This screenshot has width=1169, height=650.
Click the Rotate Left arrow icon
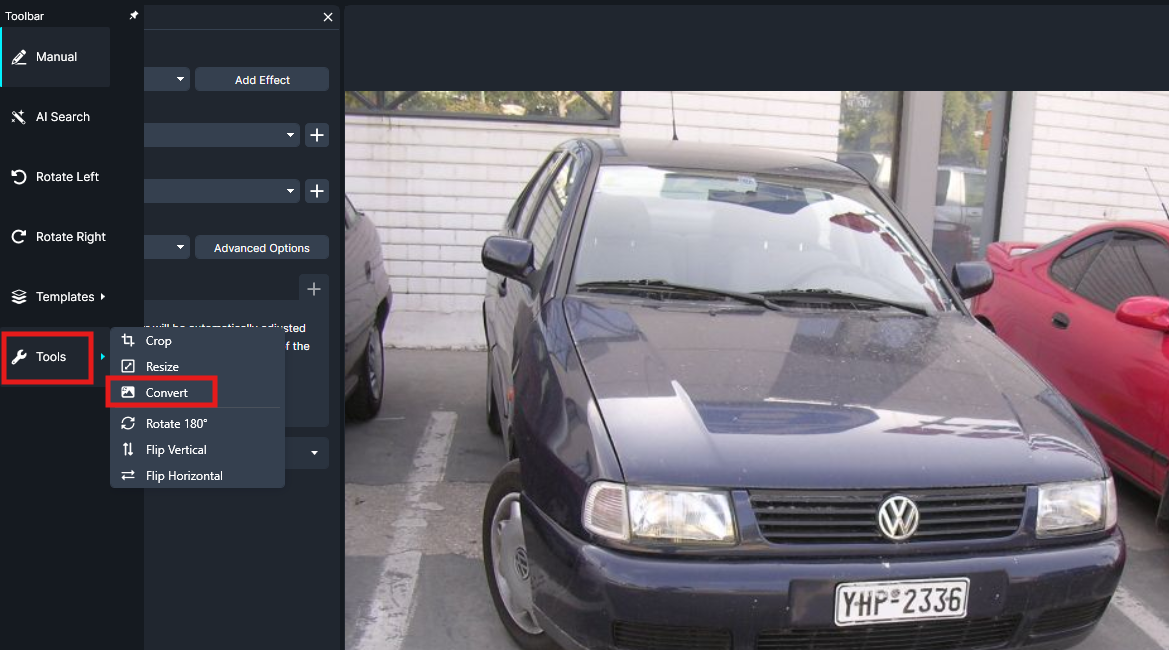[x=19, y=177]
